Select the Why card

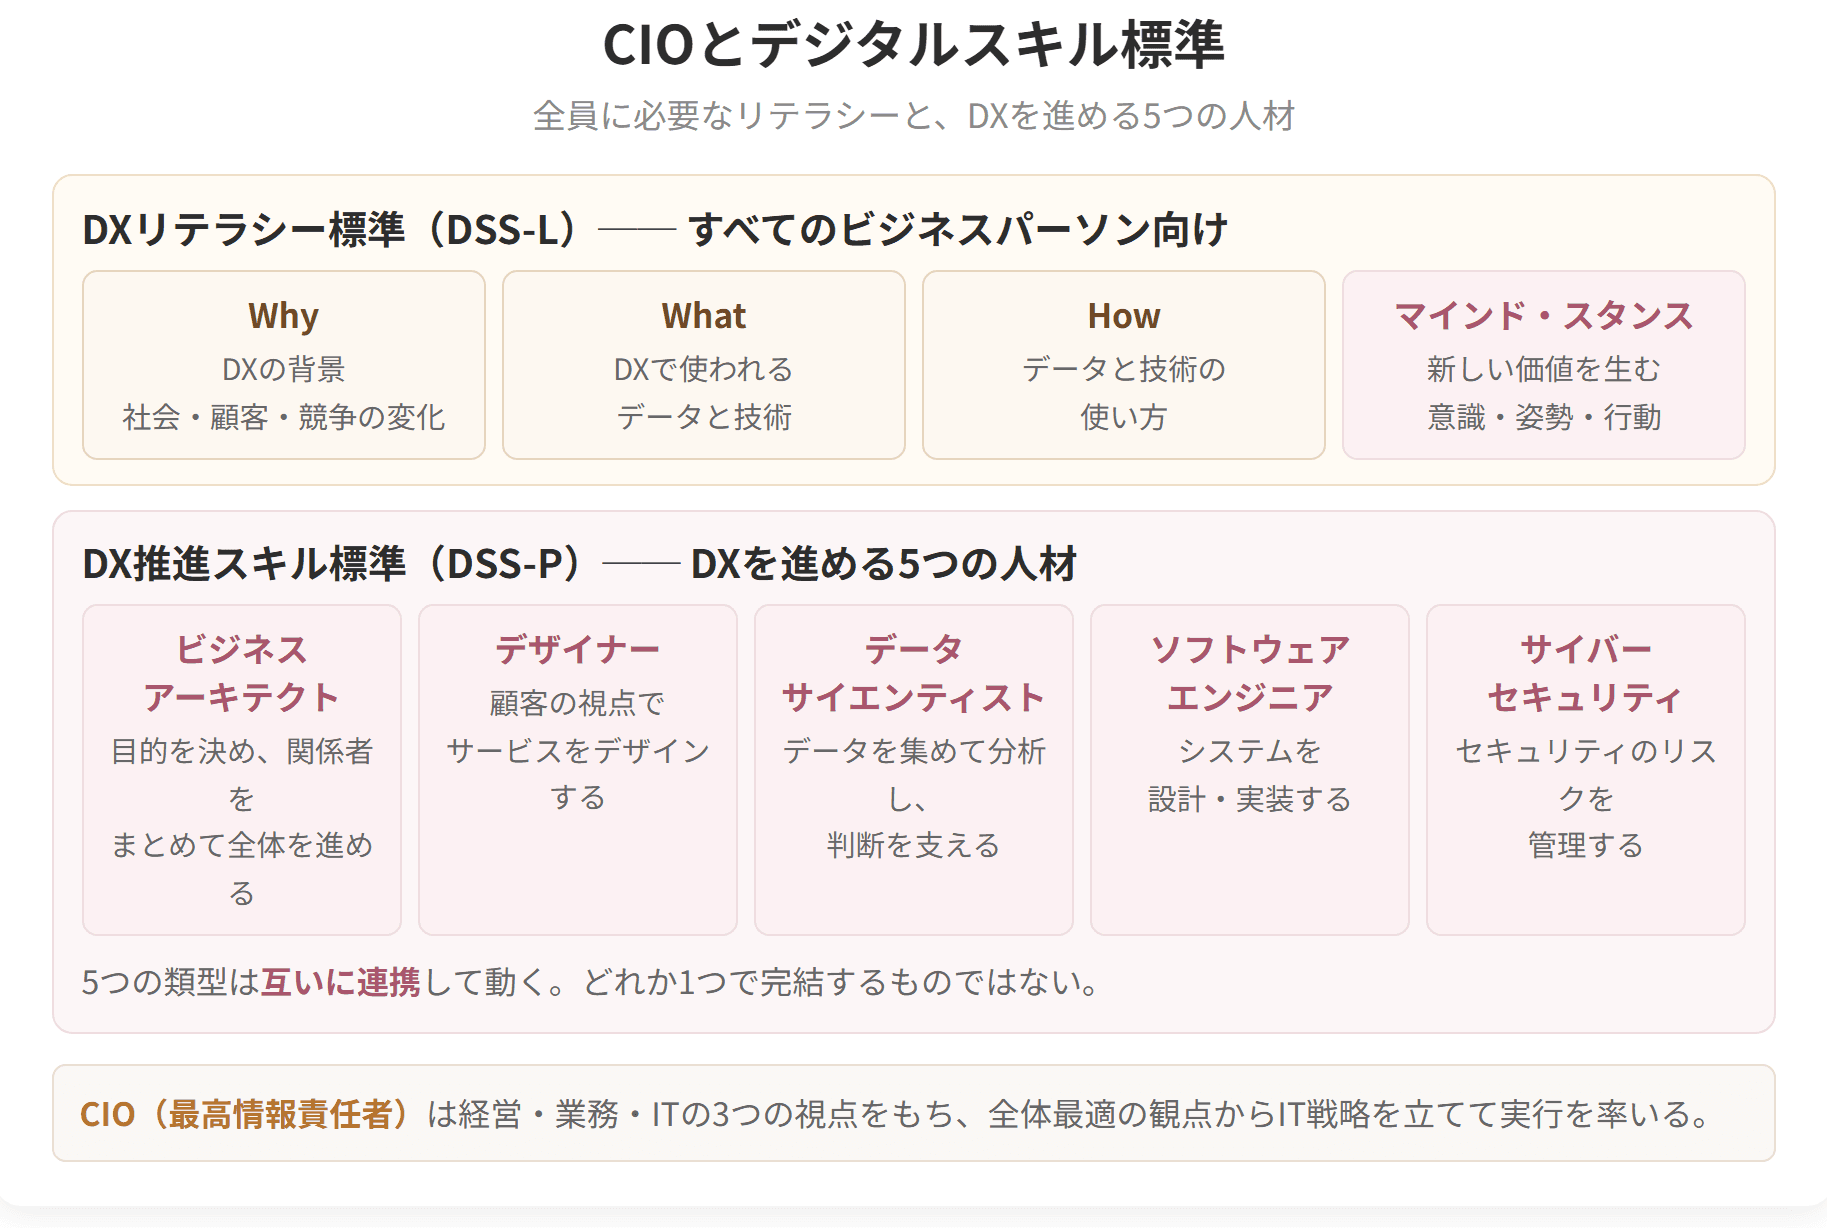pyautogui.click(x=284, y=365)
